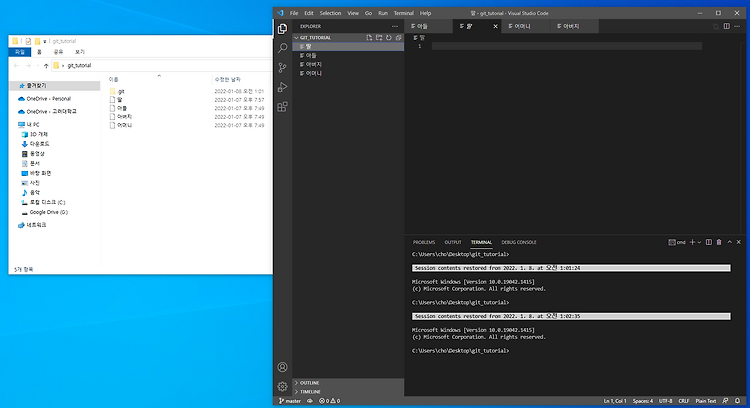Switch to the 어머니 editor tab
Screen dimensions: 750x408
(525, 26)
